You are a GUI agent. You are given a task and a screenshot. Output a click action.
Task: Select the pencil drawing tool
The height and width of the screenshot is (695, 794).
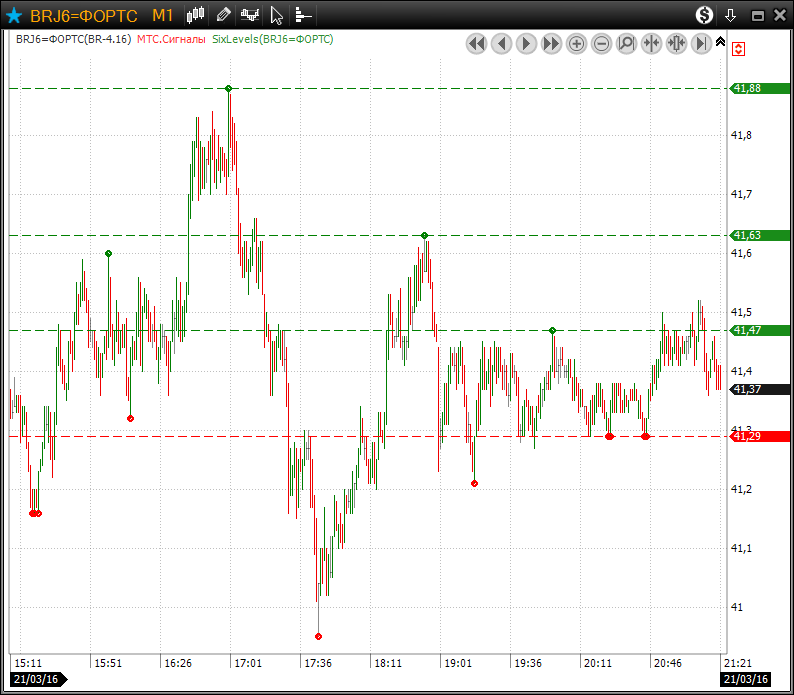coord(223,15)
